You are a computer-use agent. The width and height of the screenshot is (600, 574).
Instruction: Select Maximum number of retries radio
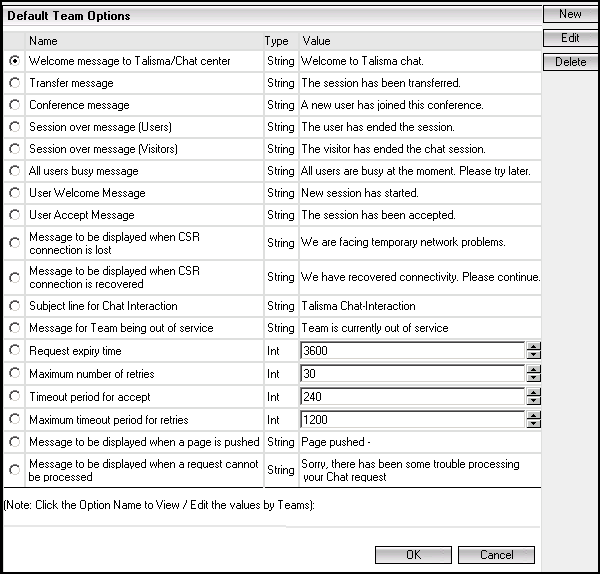click(x=15, y=373)
